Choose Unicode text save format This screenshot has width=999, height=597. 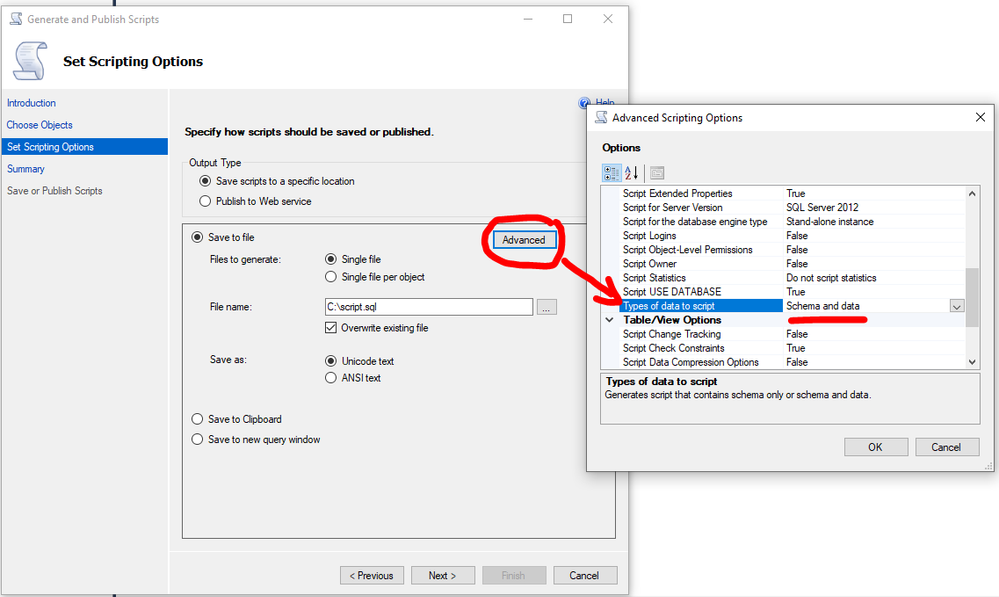(x=331, y=361)
